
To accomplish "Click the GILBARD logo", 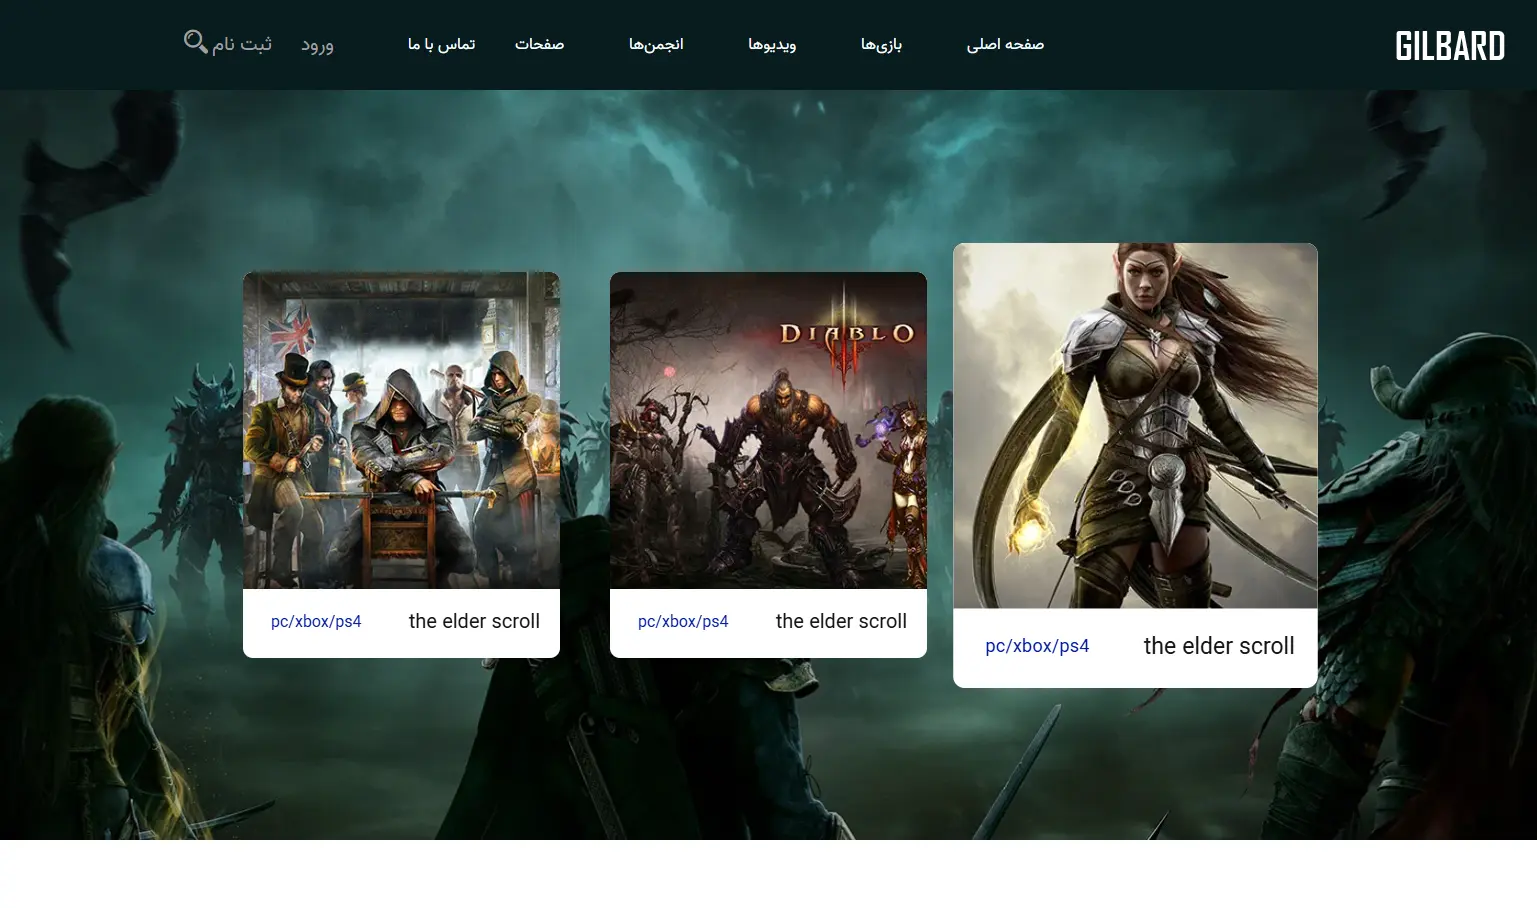I will (x=1450, y=46).
